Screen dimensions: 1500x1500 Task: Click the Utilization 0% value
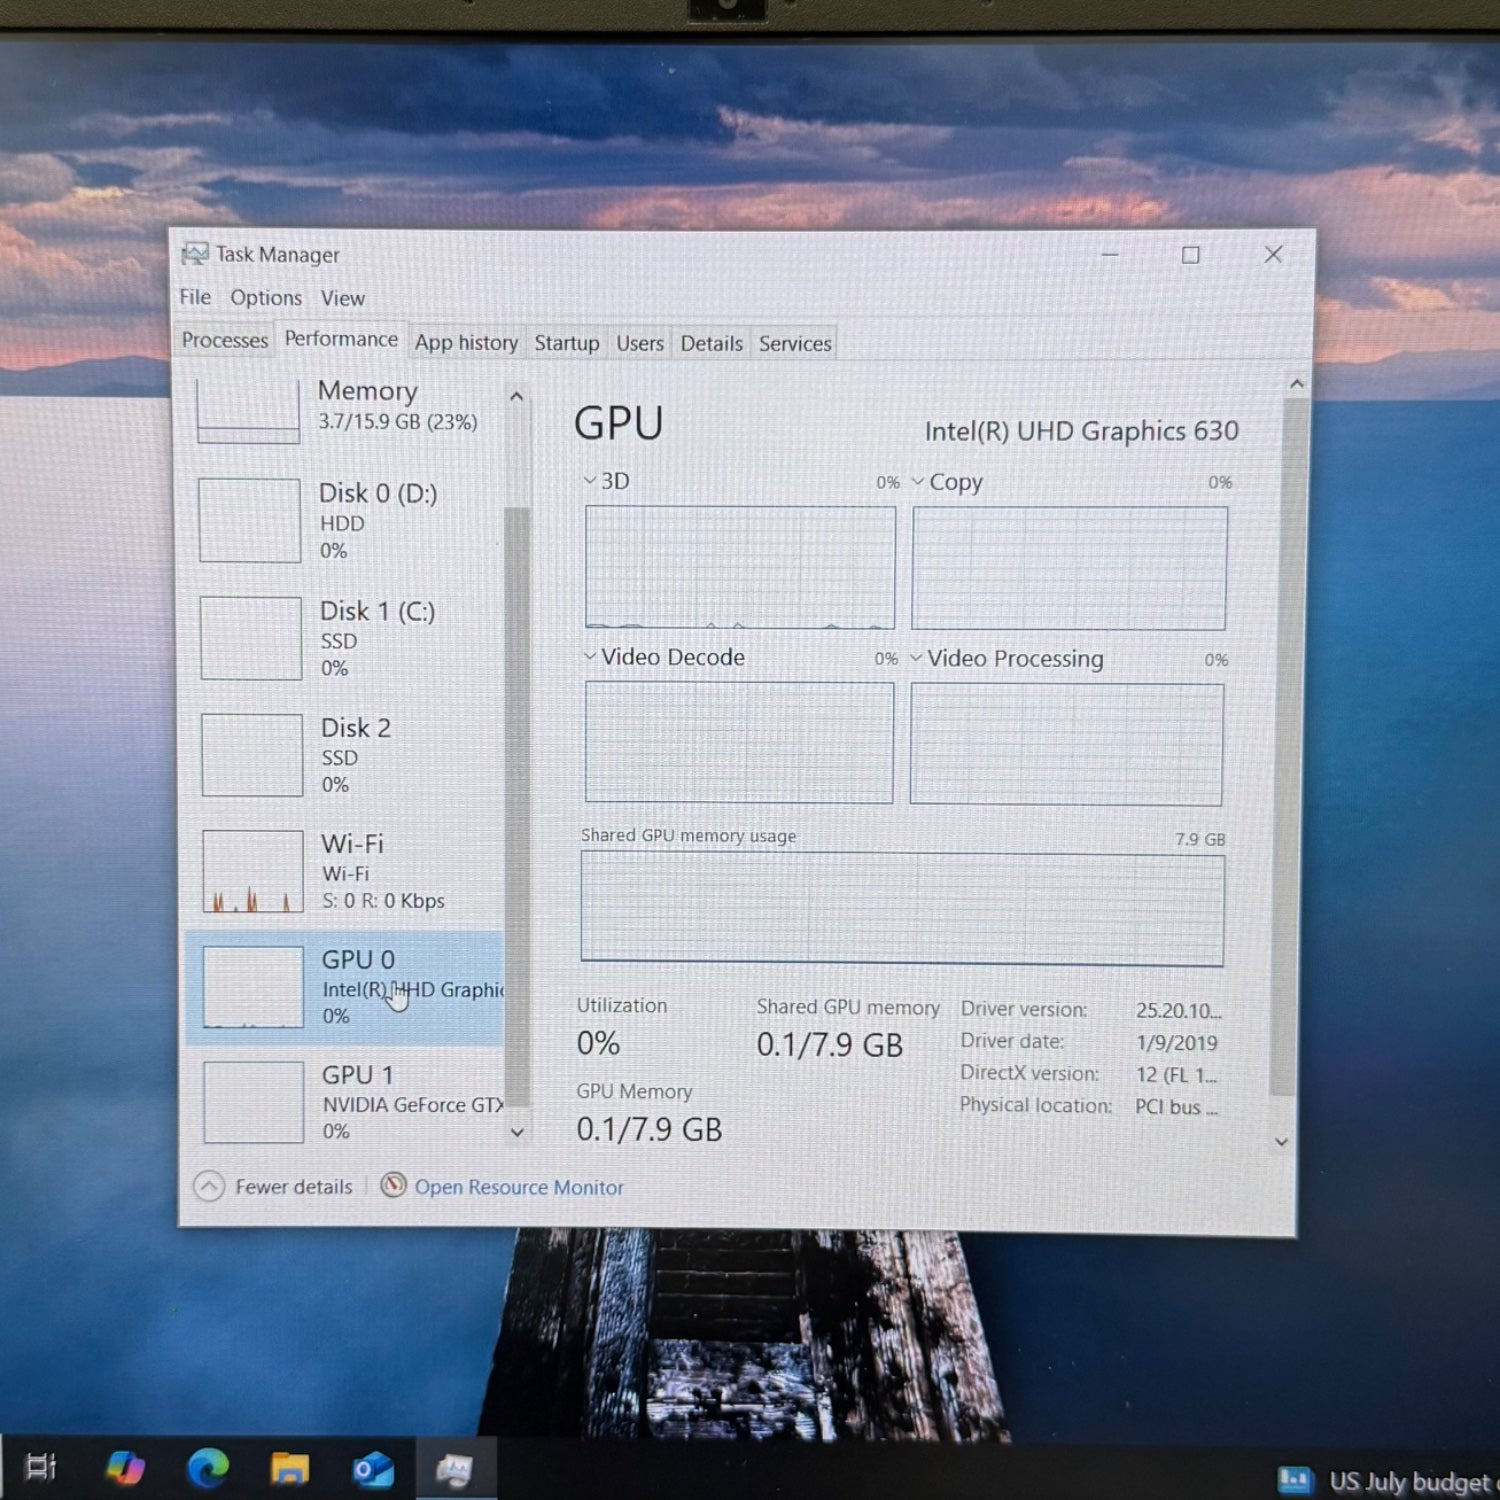(598, 1043)
